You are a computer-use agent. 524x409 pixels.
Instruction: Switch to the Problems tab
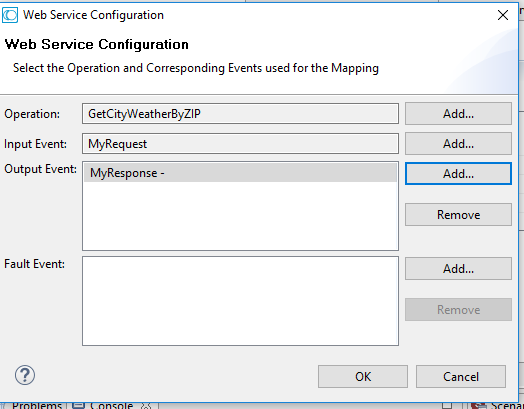click(x=37, y=405)
